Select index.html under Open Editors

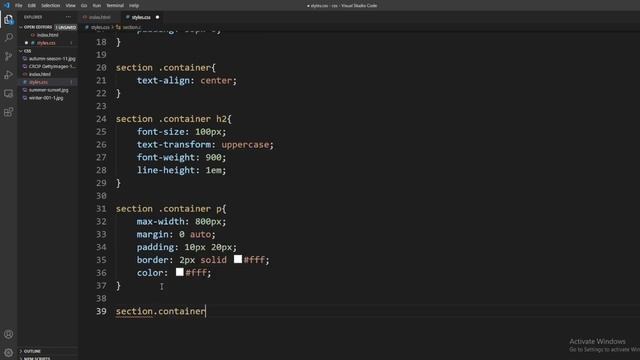pos(47,35)
